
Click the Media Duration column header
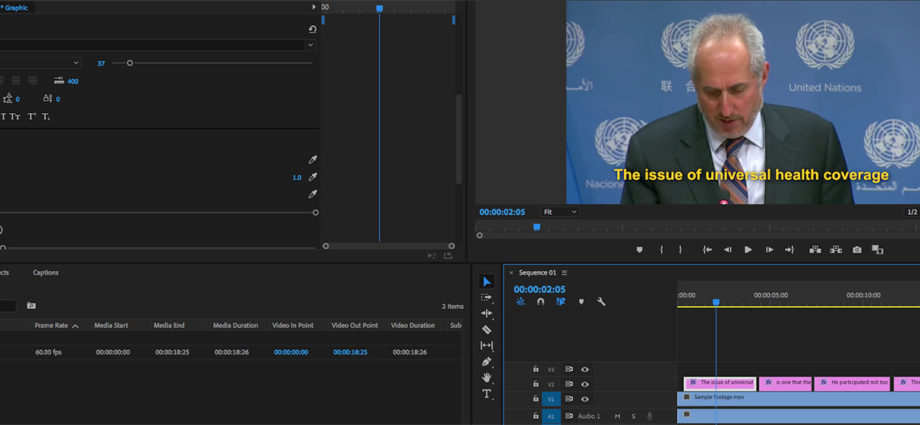pyautogui.click(x=235, y=325)
